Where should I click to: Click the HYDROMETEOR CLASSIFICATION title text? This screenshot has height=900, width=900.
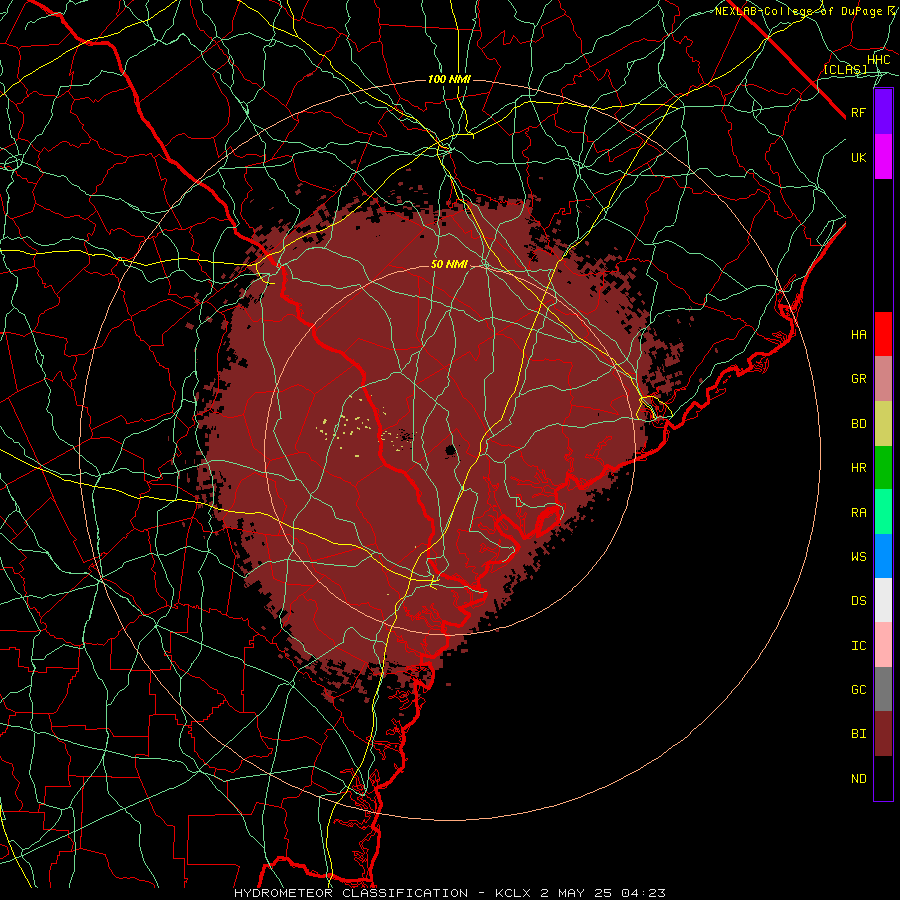click(351, 893)
